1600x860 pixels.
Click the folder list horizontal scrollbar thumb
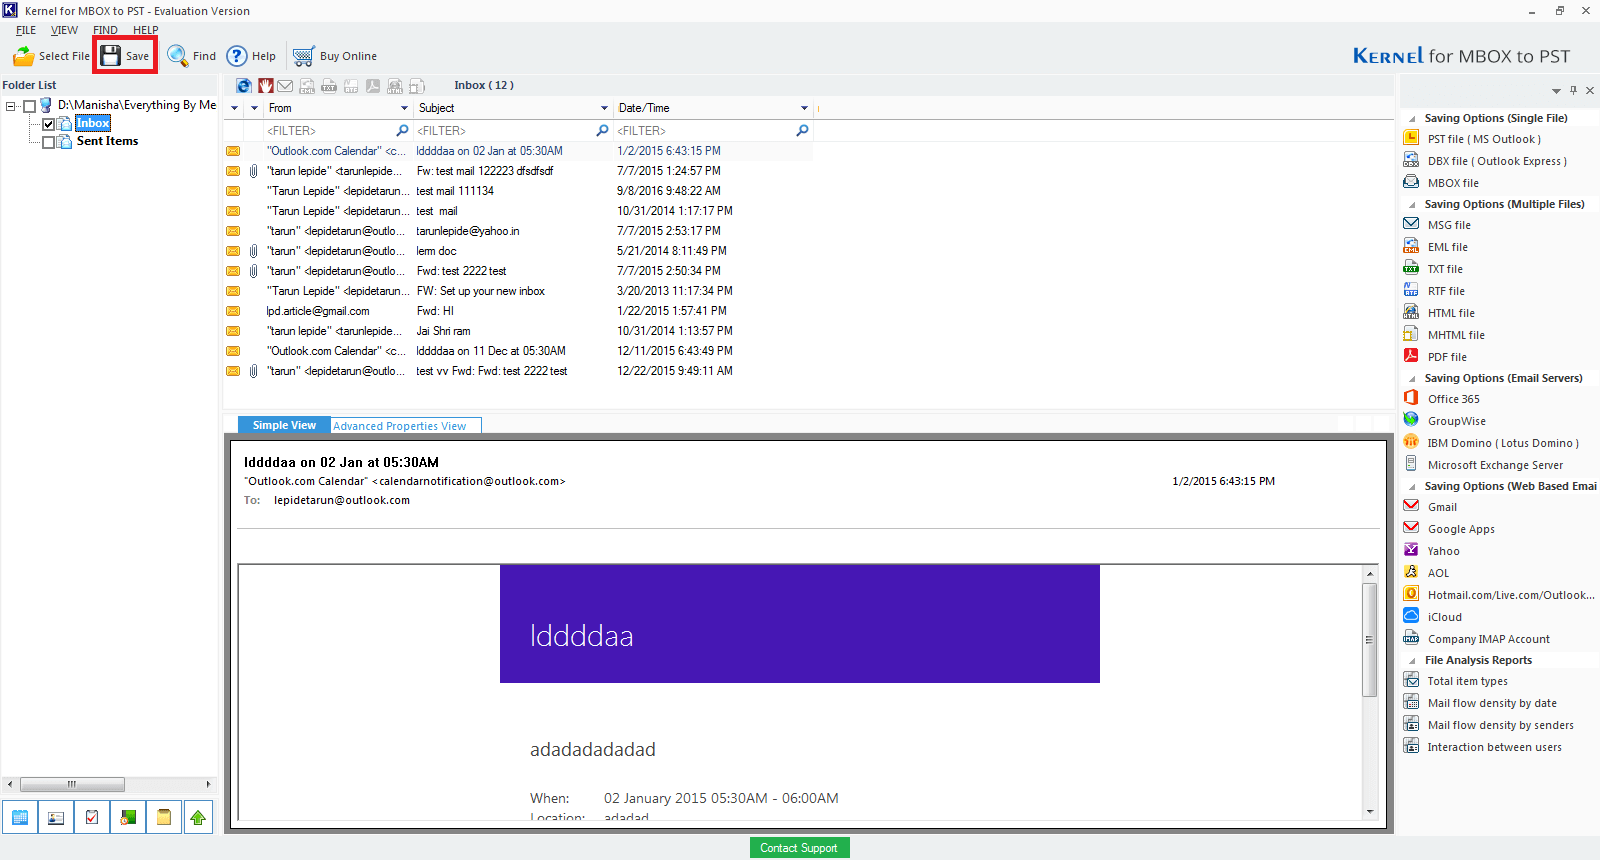pyautogui.click(x=72, y=784)
